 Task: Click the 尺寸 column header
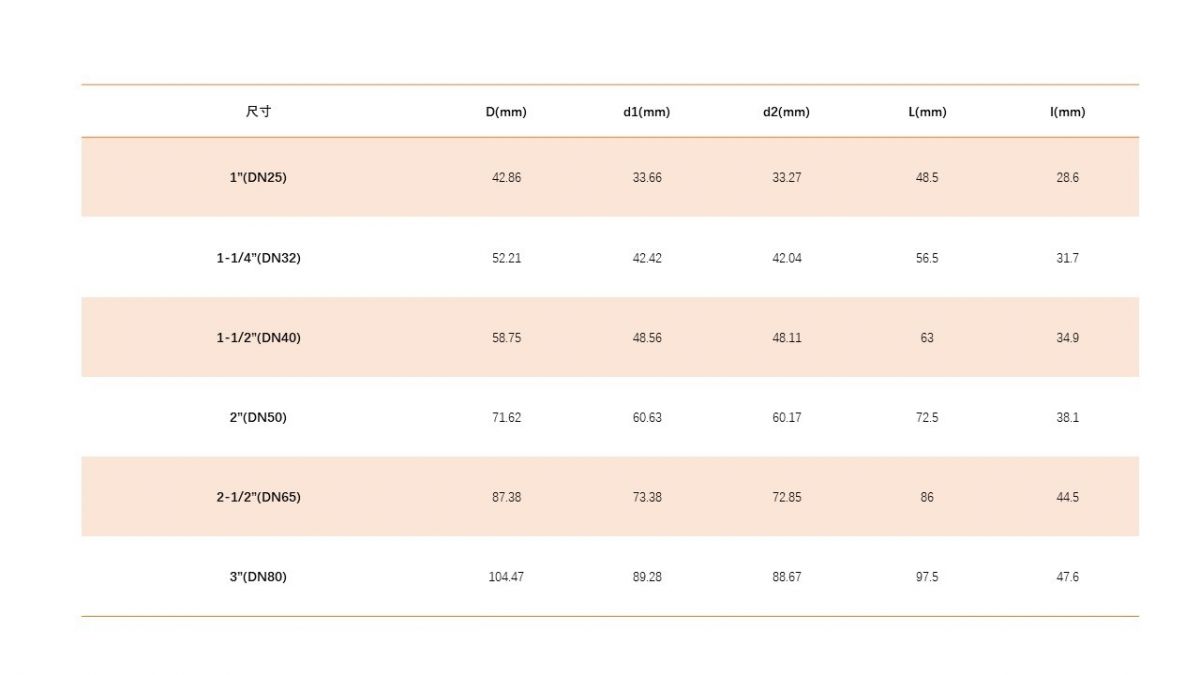pyautogui.click(x=258, y=112)
